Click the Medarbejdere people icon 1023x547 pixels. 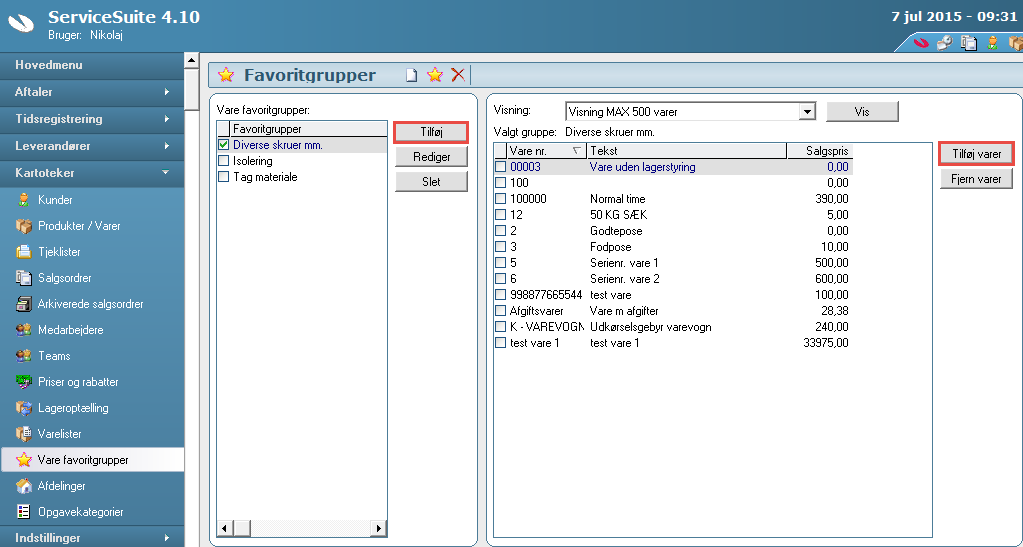23,330
